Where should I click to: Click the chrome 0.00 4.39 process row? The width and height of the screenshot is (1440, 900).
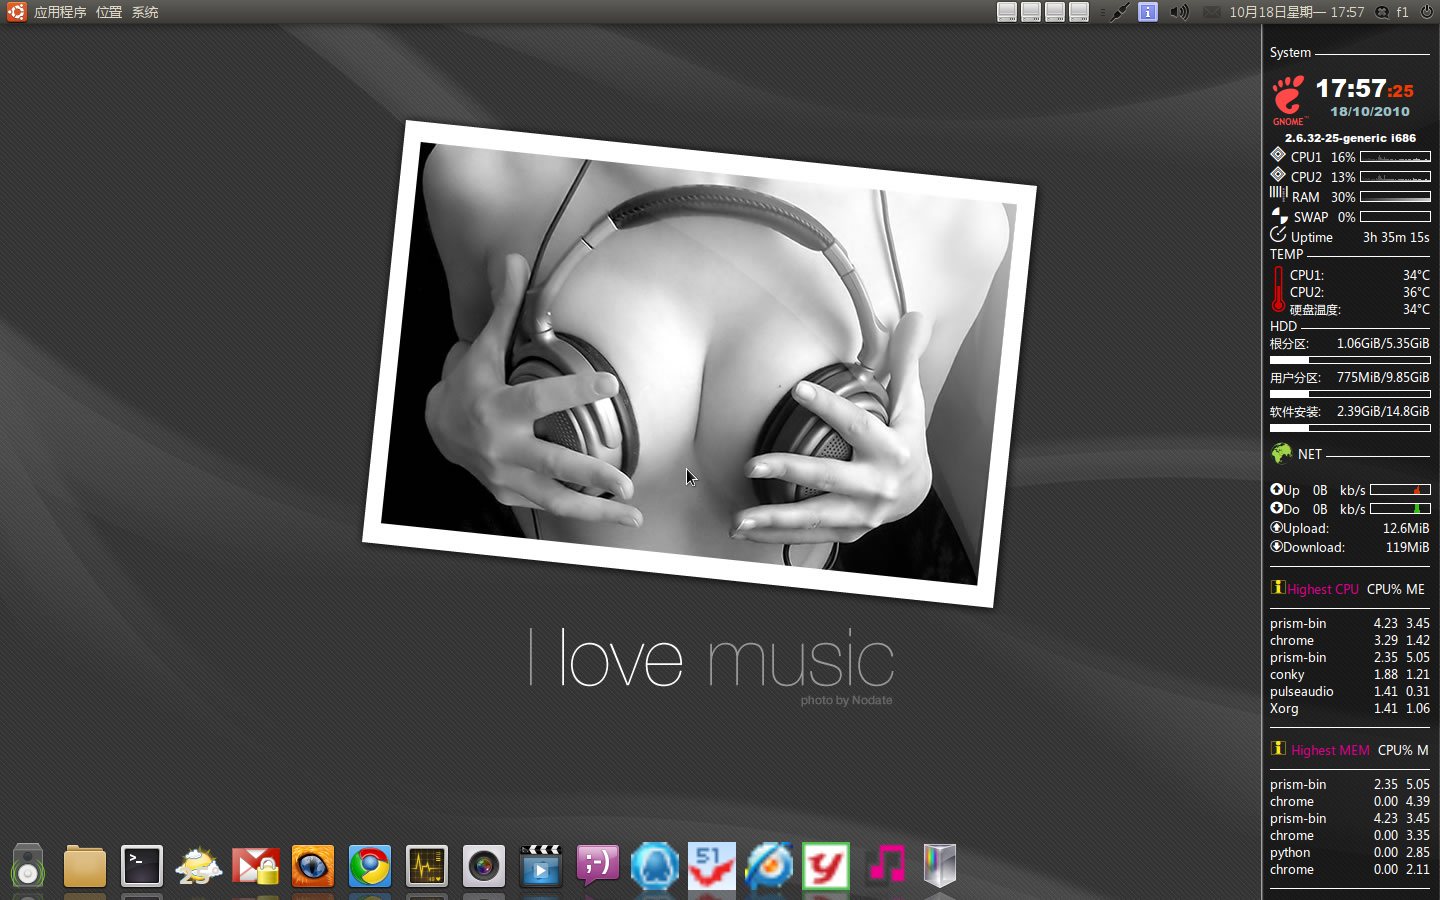[1350, 802]
